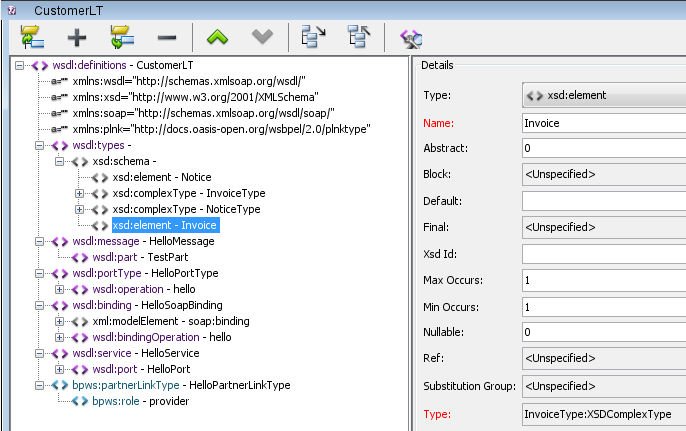Image resolution: width=686 pixels, height=431 pixels.
Task: Expand xml:modelElement soap:binding node
Action: pyautogui.click(x=60, y=322)
